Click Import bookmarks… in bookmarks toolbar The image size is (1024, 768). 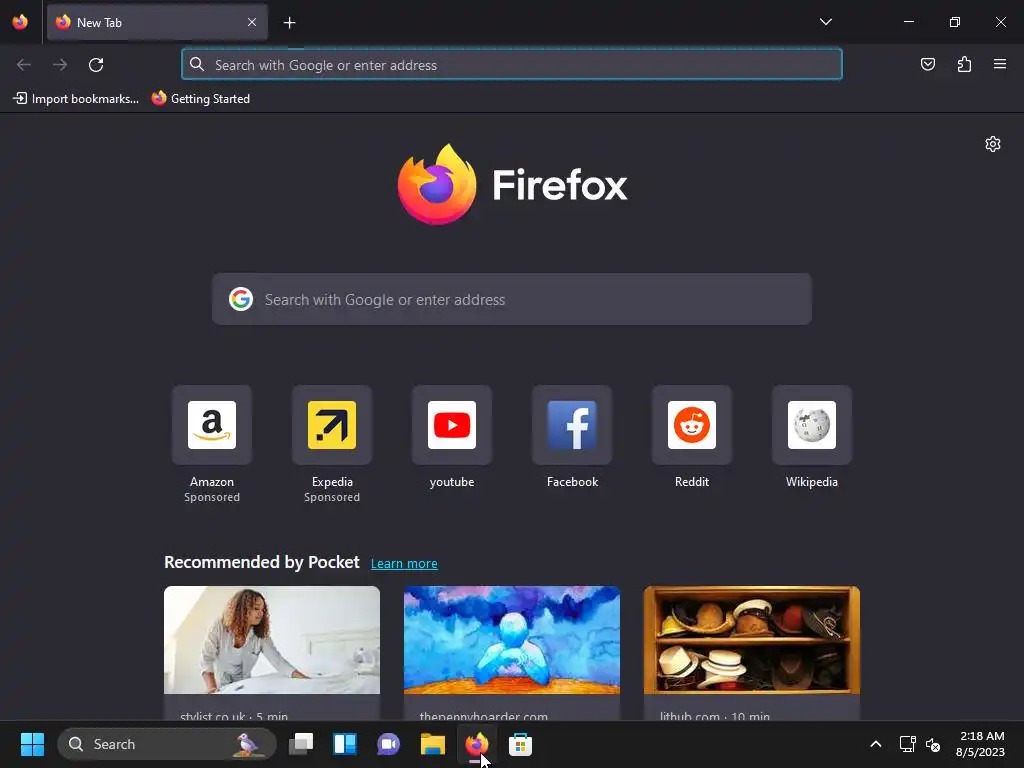(x=76, y=99)
